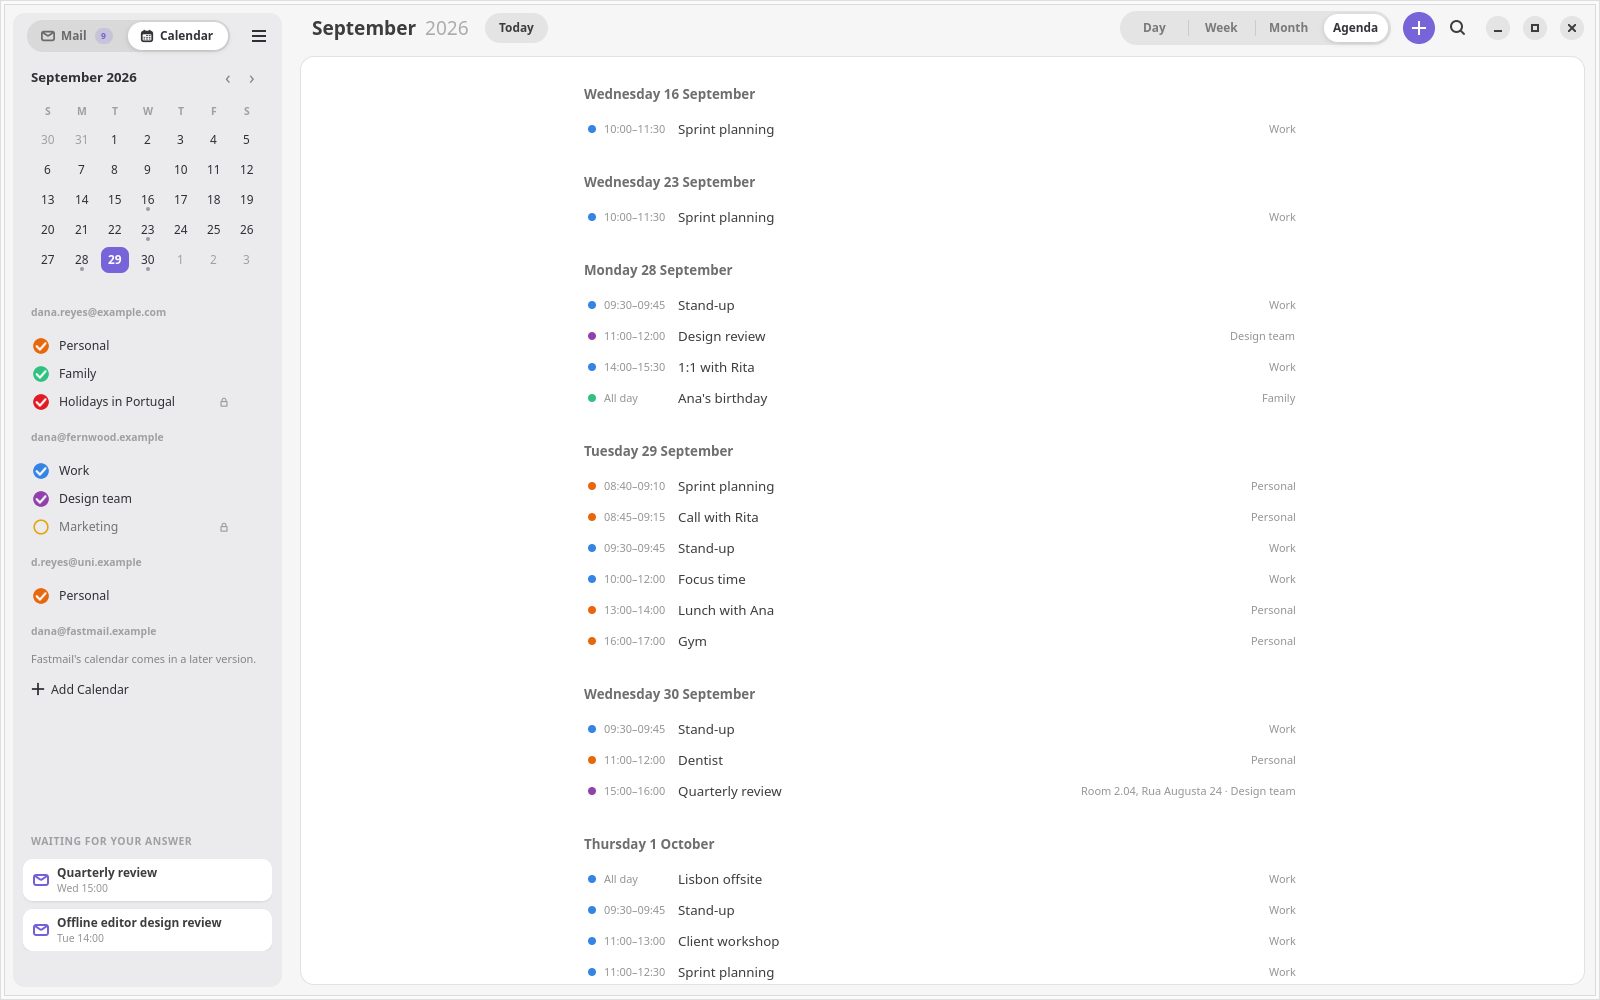Open Call with Rita event
This screenshot has width=1600, height=1000.
coord(940,517)
